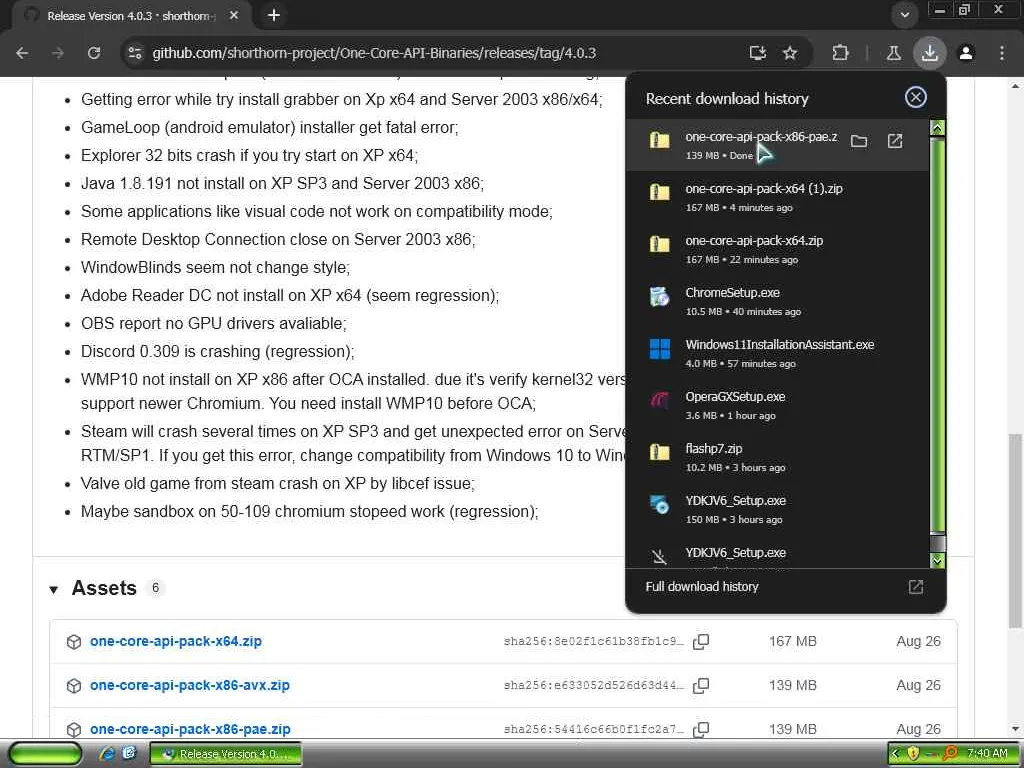Click download list scrollbar down arrow
The width and height of the screenshot is (1024, 768).
pyautogui.click(x=937, y=560)
